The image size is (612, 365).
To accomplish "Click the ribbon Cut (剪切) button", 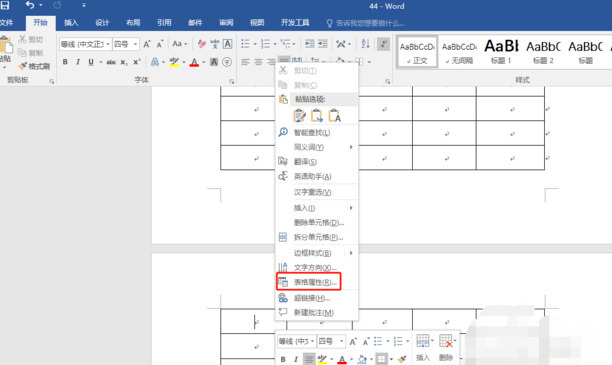I will (x=30, y=39).
